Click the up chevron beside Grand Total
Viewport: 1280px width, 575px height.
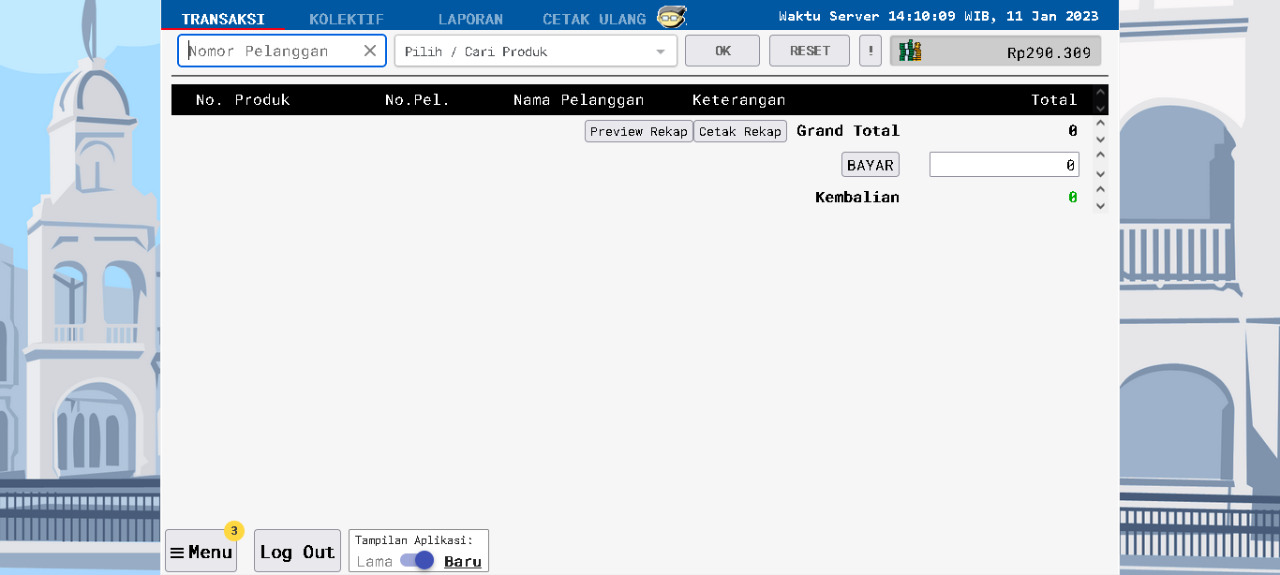point(1100,123)
